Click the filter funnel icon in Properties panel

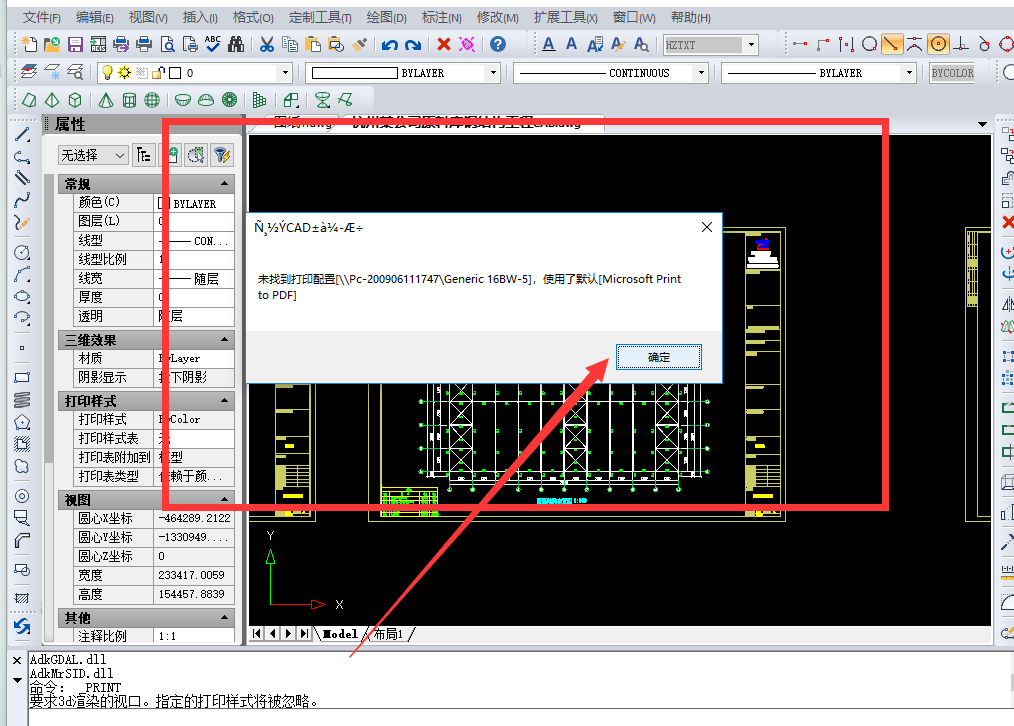click(222, 155)
